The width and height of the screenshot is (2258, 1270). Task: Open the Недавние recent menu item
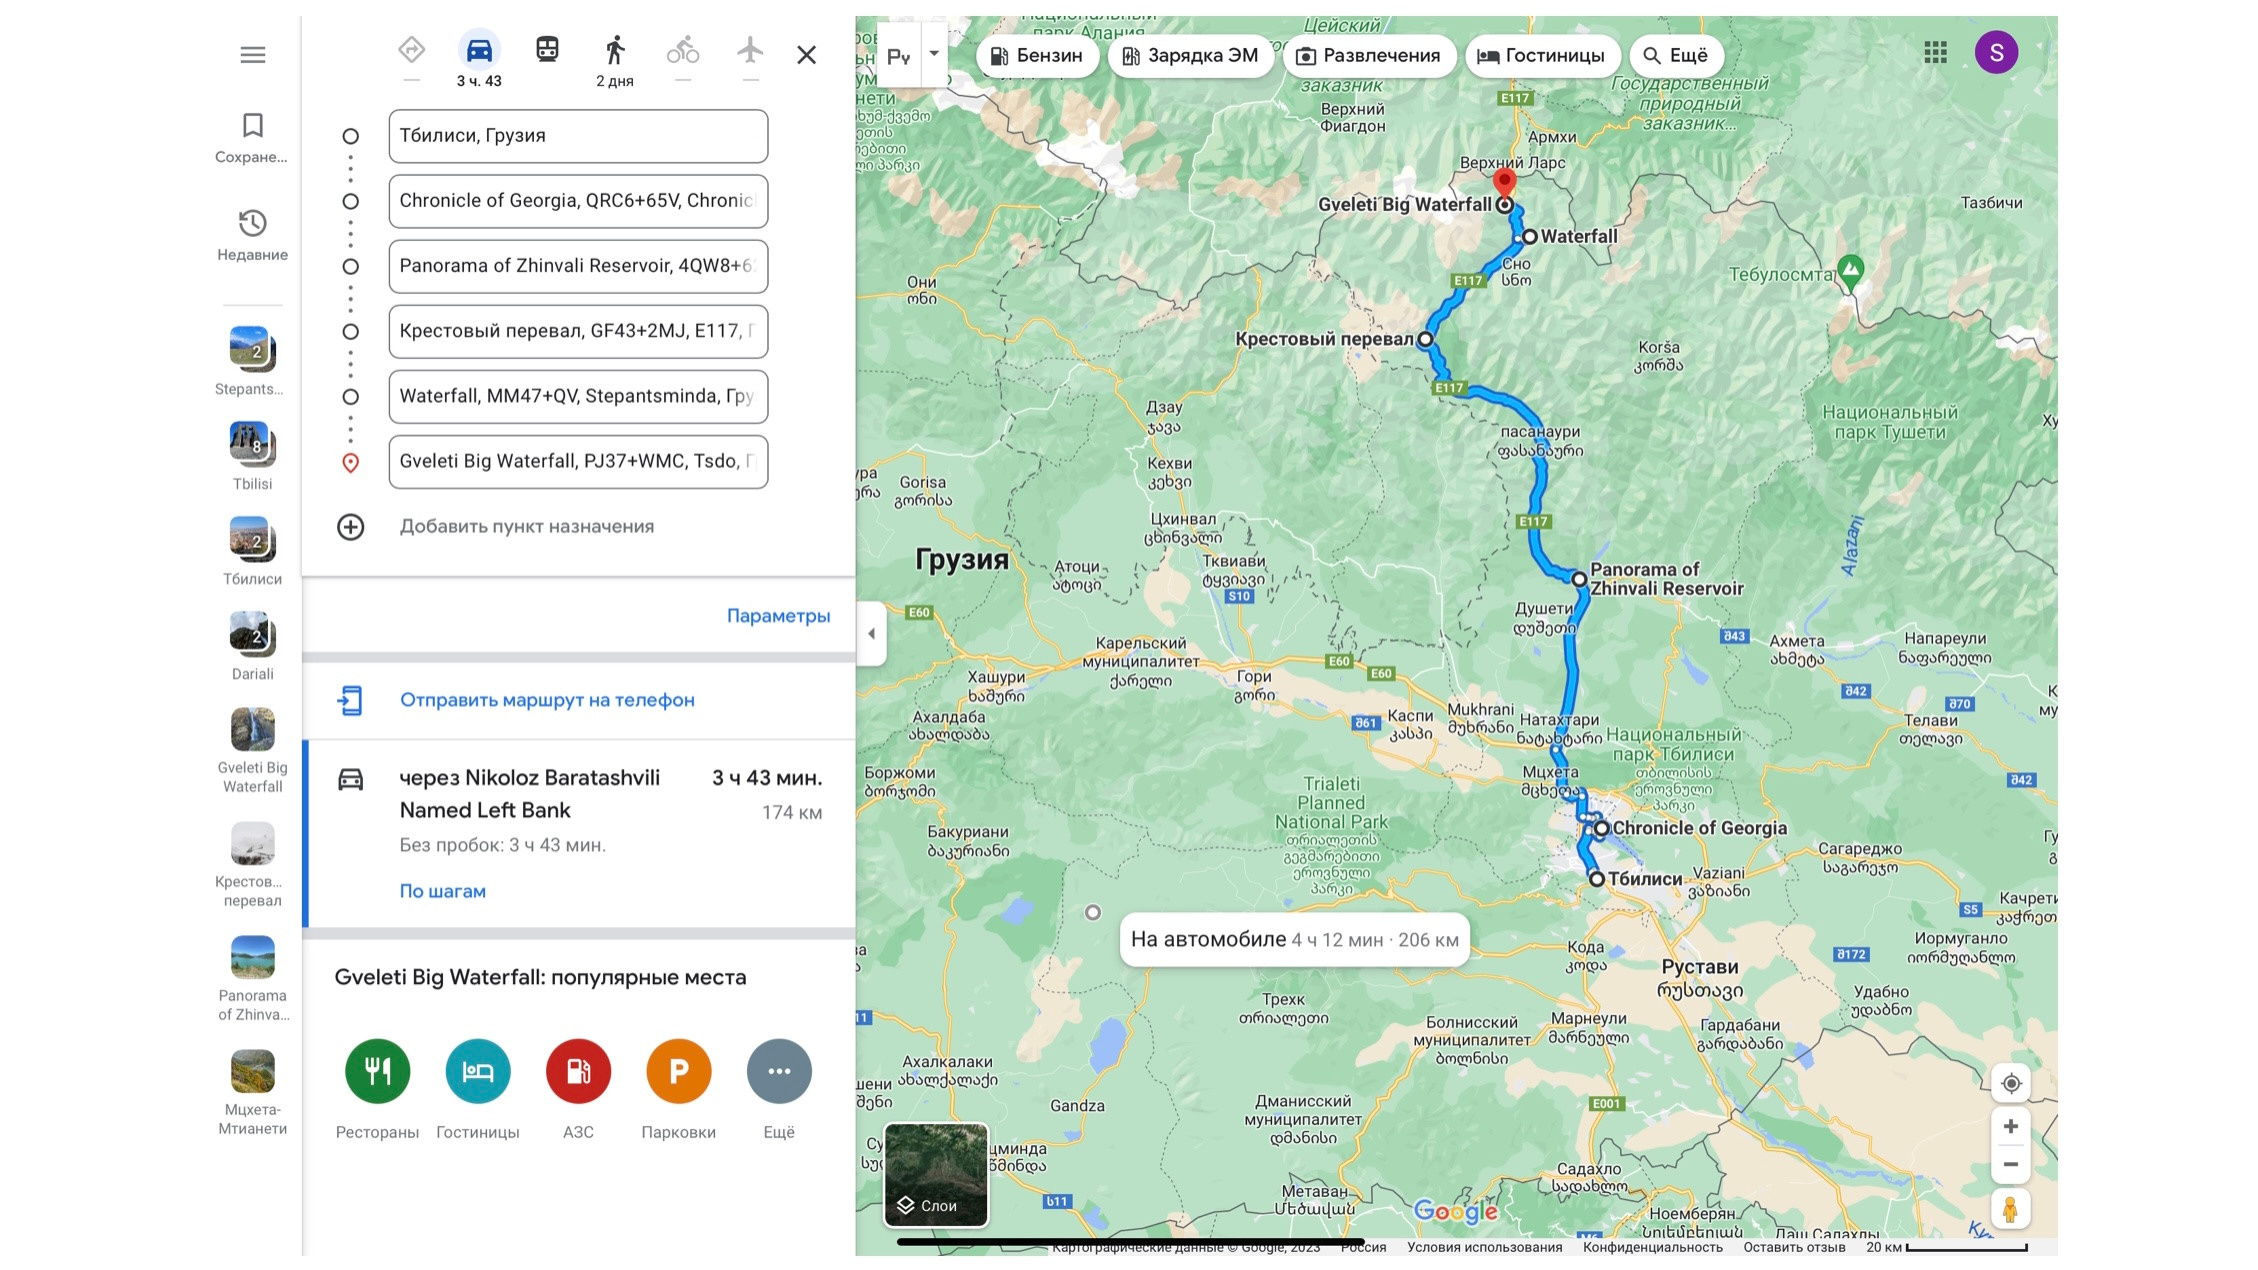coord(252,235)
